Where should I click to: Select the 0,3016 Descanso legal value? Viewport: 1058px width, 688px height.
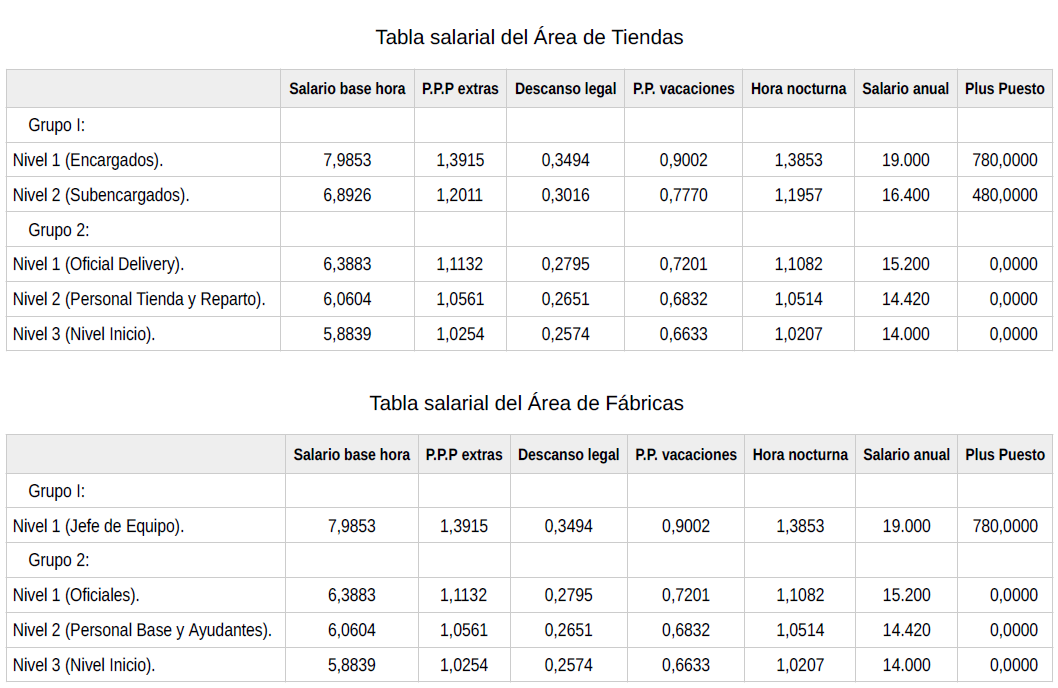pos(565,195)
